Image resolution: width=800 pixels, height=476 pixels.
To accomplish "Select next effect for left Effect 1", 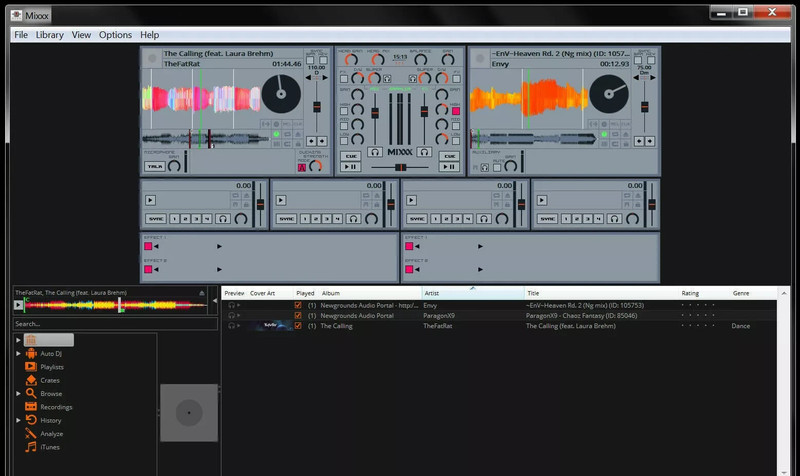I will [x=219, y=246].
